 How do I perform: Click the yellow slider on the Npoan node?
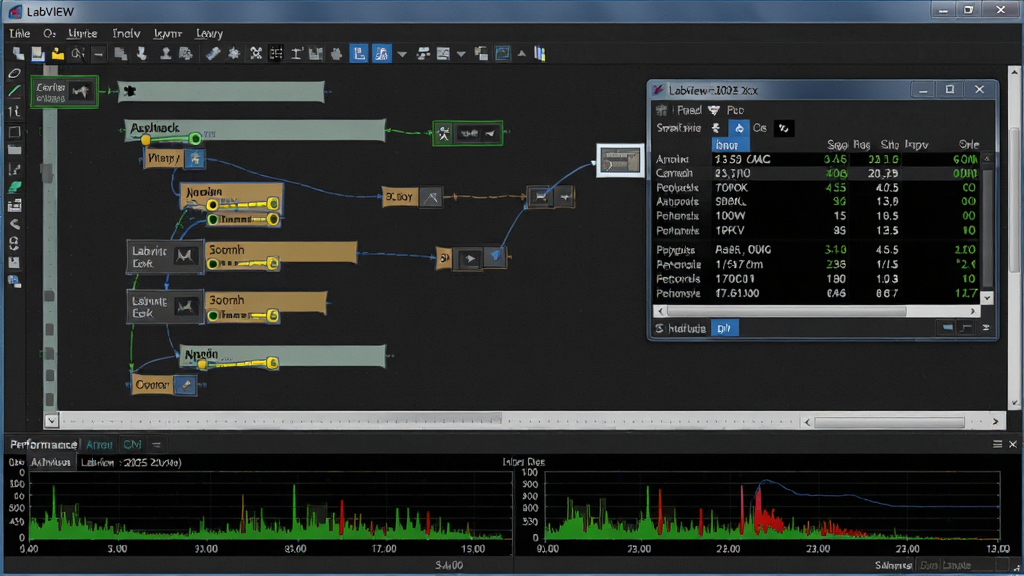tap(238, 363)
